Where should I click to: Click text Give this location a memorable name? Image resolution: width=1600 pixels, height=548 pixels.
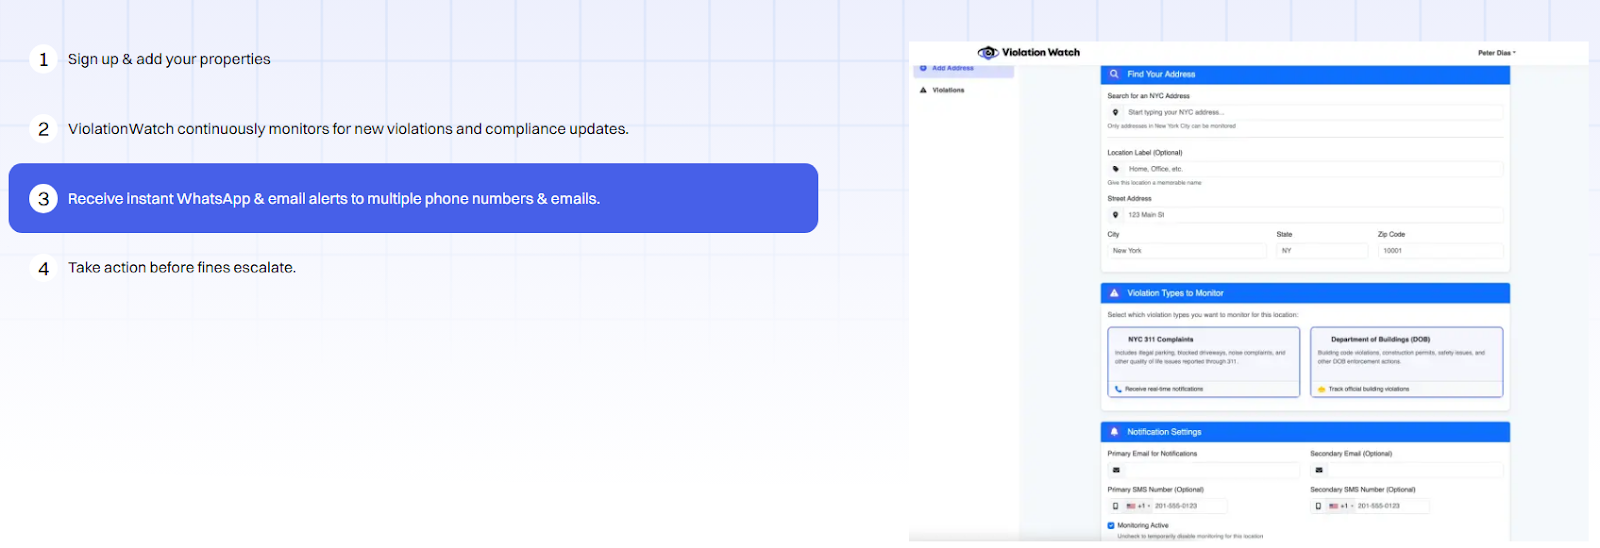click(1154, 183)
